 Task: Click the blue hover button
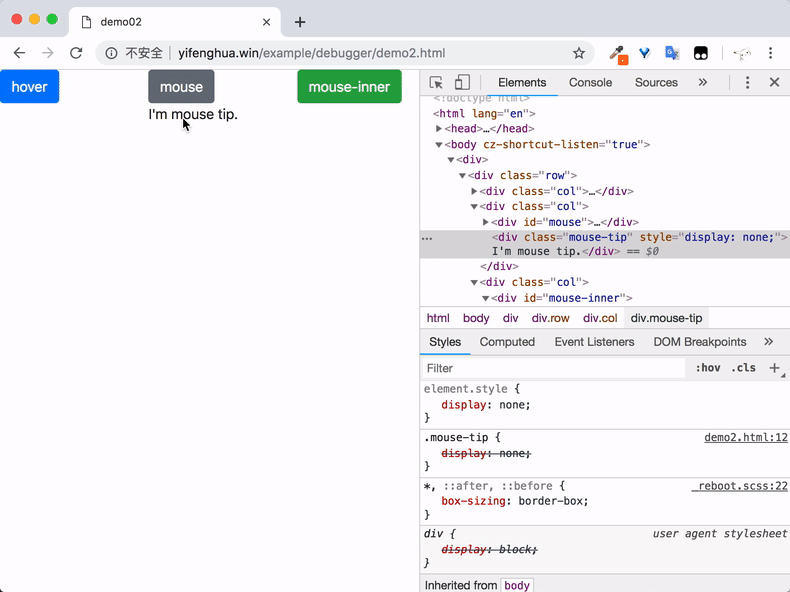click(30, 87)
